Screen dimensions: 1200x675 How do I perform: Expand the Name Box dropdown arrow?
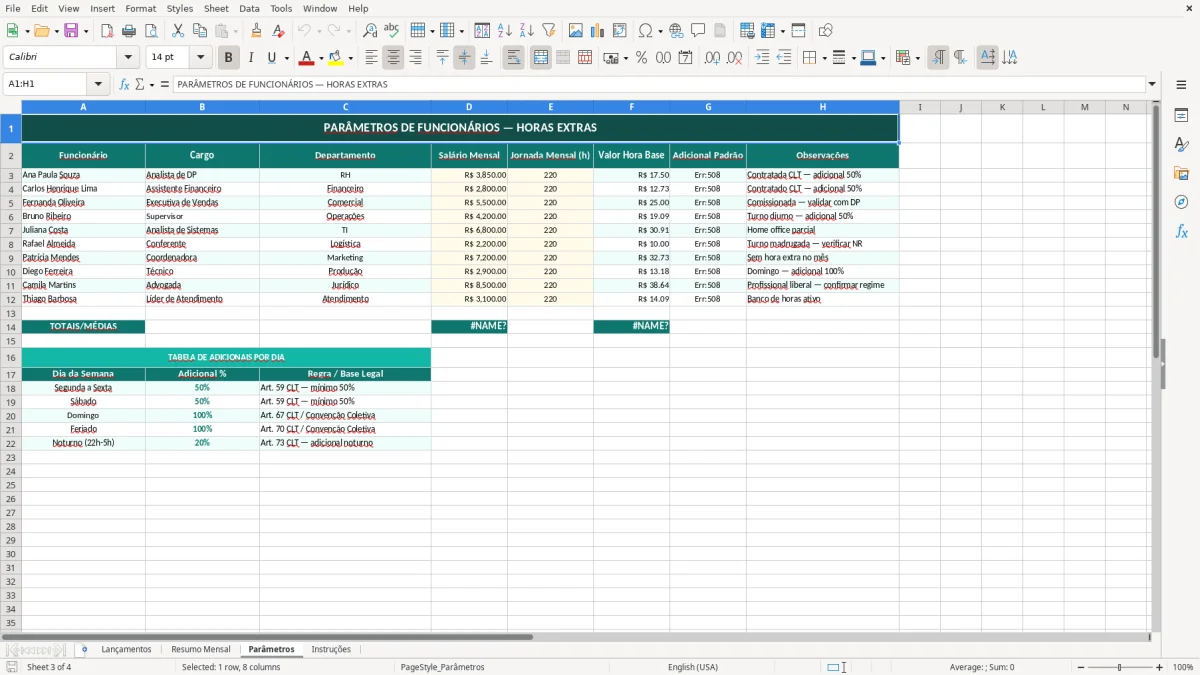(x=99, y=85)
